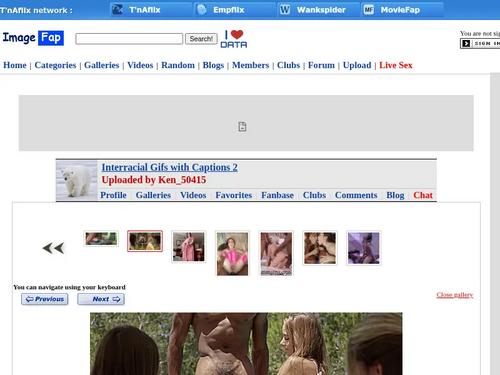The image size is (500, 375).
Task: Open the uploader's Fanbase tab
Action: point(277,195)
